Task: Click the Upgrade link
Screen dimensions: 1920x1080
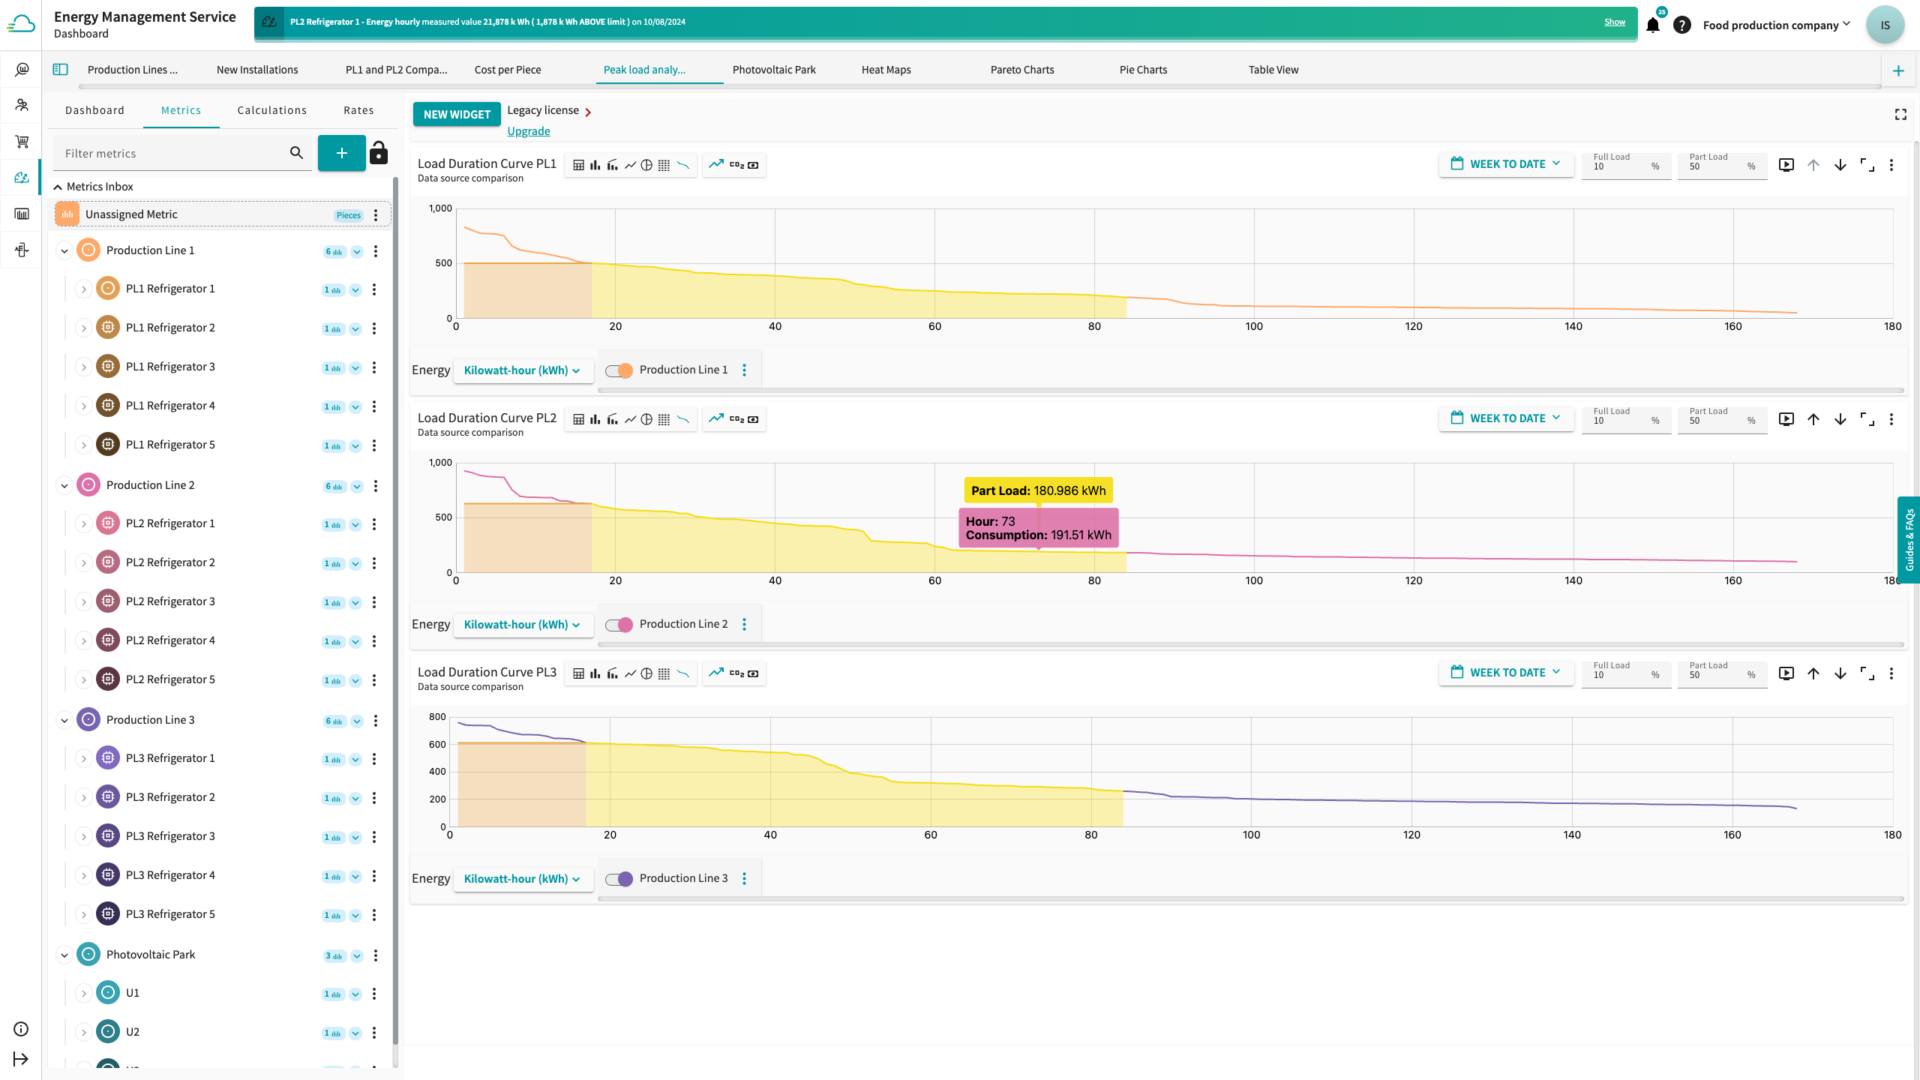Action: tap(528, 132)
